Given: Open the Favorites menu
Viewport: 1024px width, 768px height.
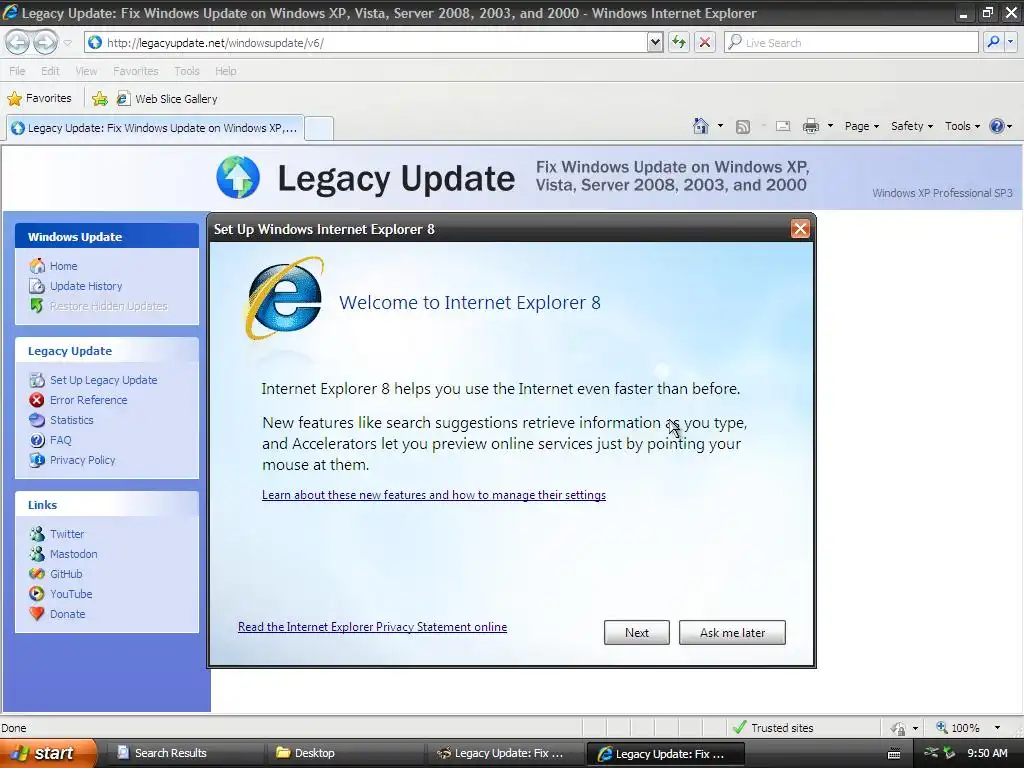Looking at the screenshot, I should coord(135,71).
